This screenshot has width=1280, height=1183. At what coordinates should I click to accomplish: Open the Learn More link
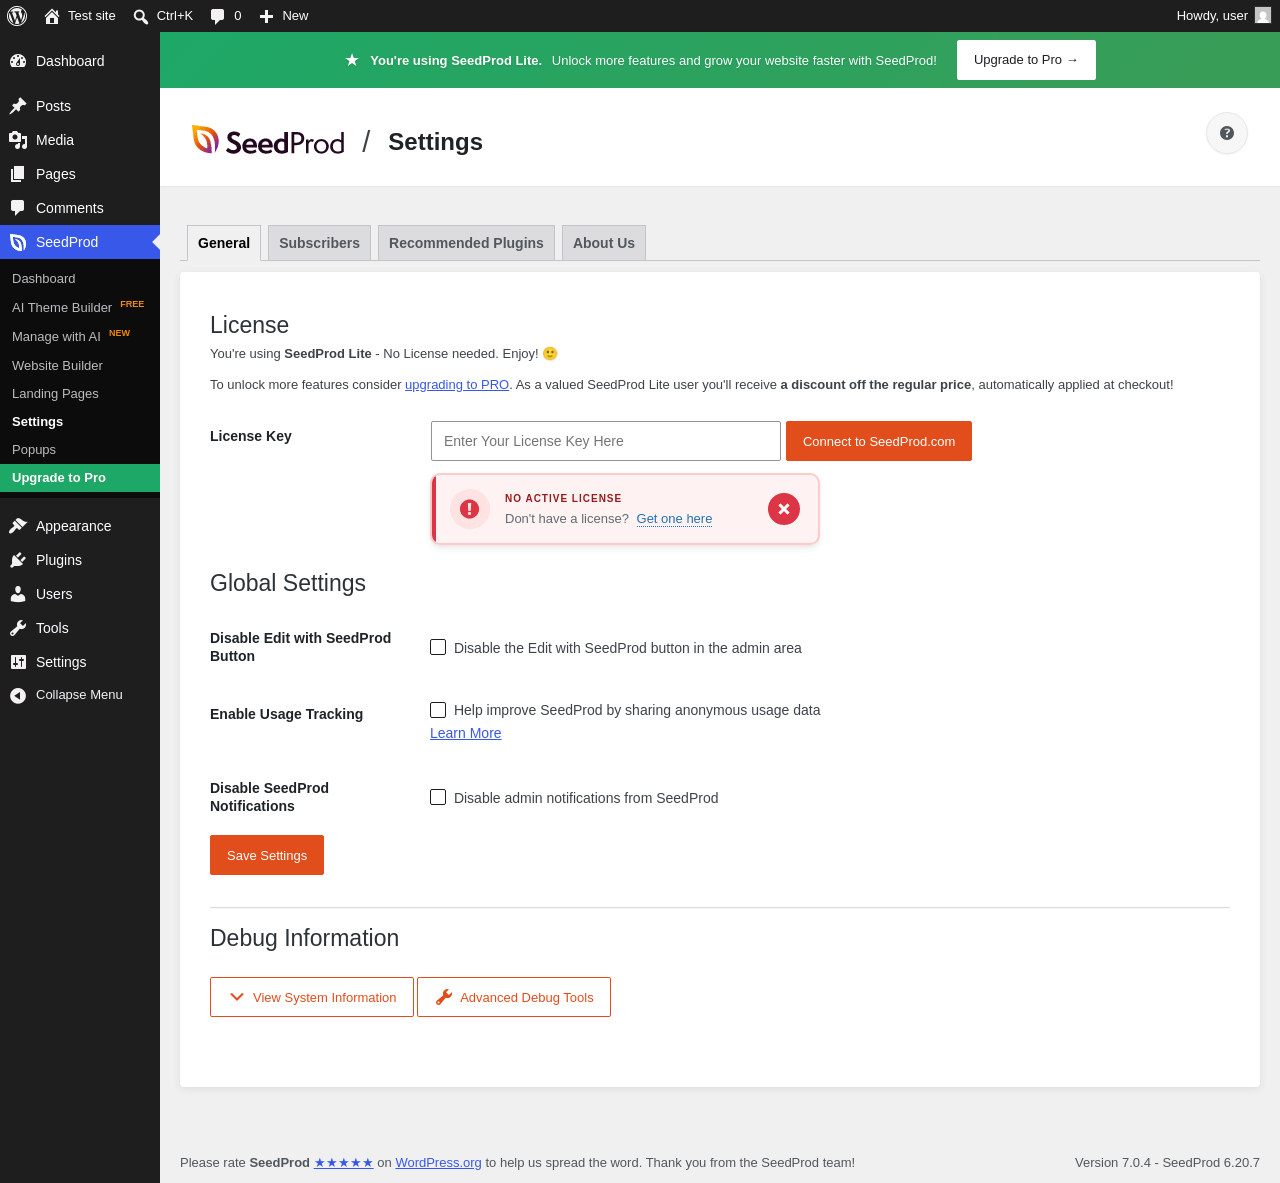point(466,733)
